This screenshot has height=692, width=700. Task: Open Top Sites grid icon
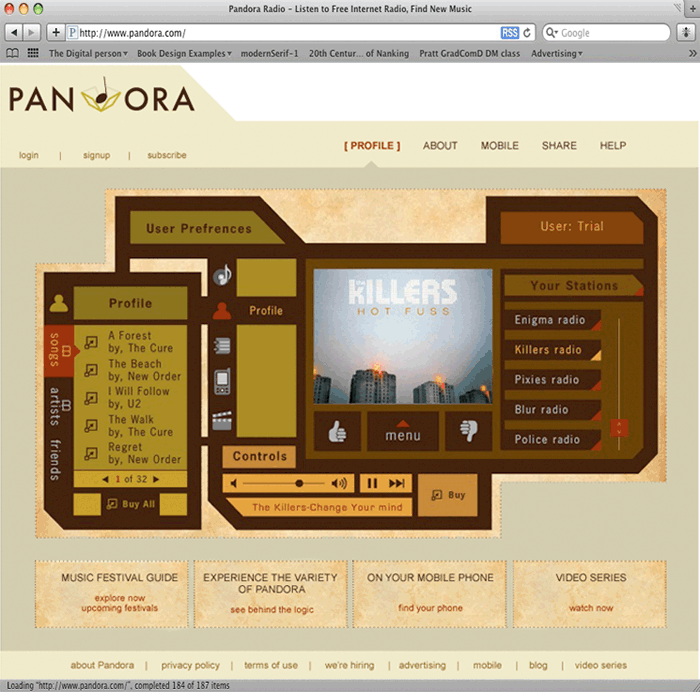(33, 53)
